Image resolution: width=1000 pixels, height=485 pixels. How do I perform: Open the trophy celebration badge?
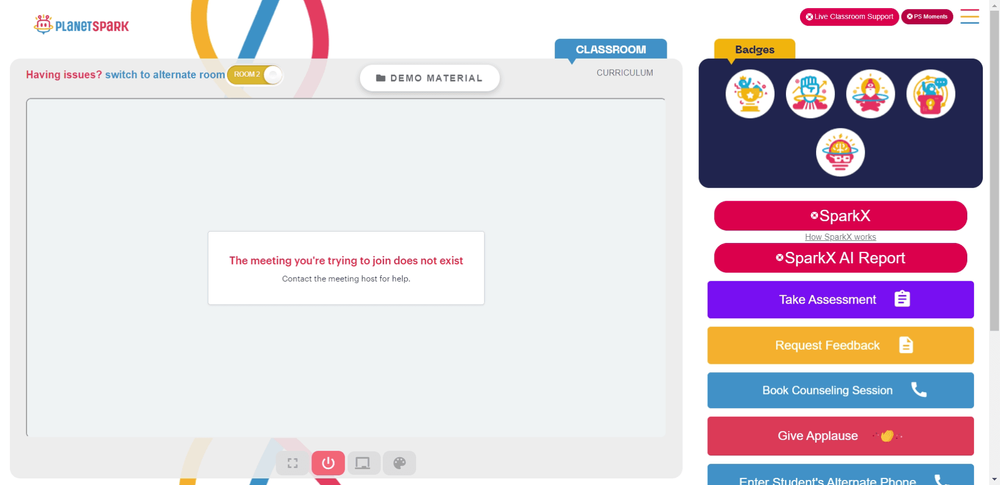pyautogui.click(x=750, y=94)
